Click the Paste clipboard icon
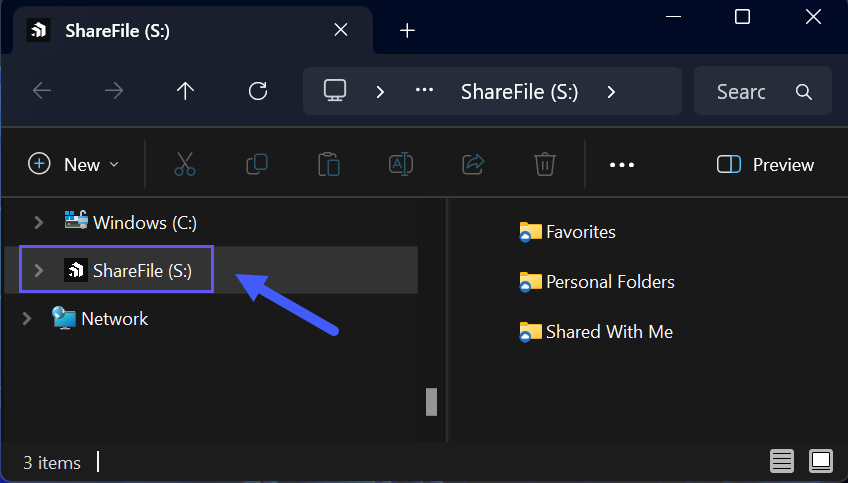848x483 pixels. pos(329,164)
